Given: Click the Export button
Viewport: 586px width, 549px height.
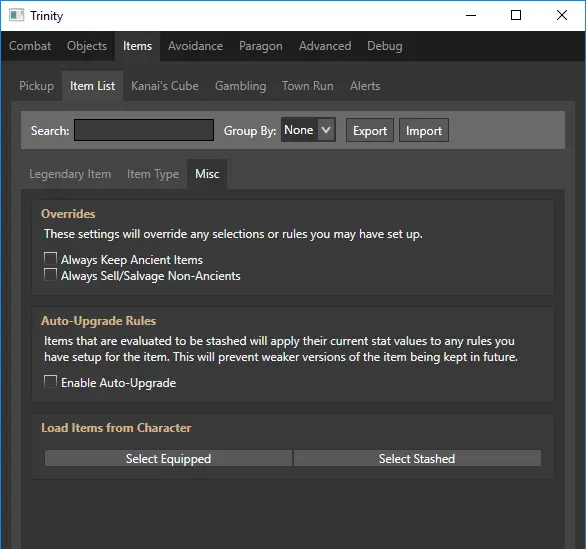Looking at the screenshot, I should [370, 130].
